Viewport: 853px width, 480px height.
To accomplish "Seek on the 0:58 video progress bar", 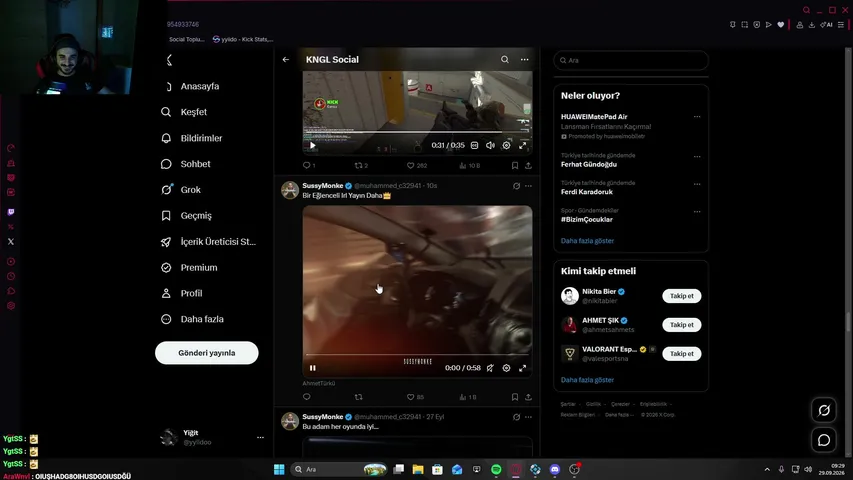I will tap(417, 355).
